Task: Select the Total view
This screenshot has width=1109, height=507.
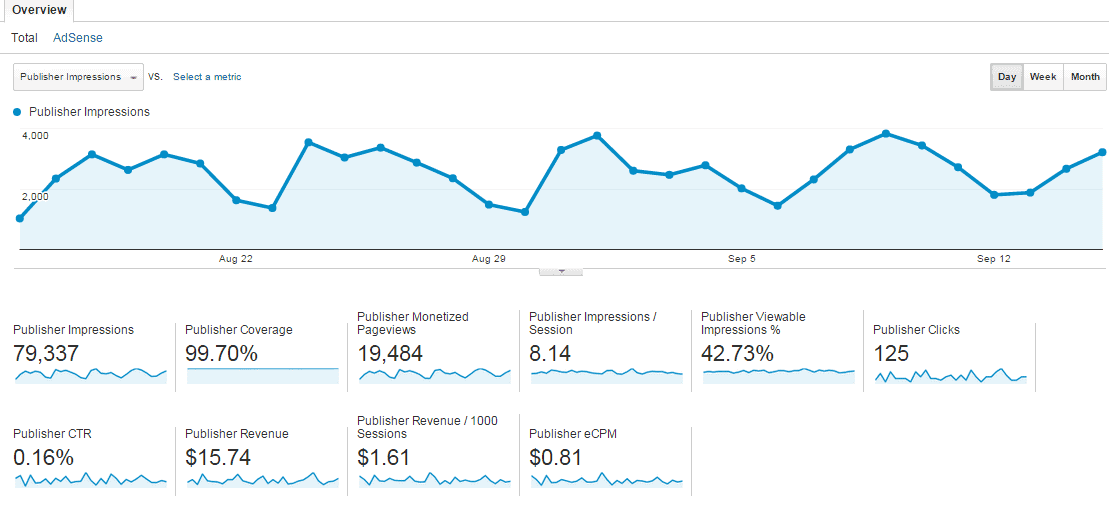Action: (x=24, y=38)
